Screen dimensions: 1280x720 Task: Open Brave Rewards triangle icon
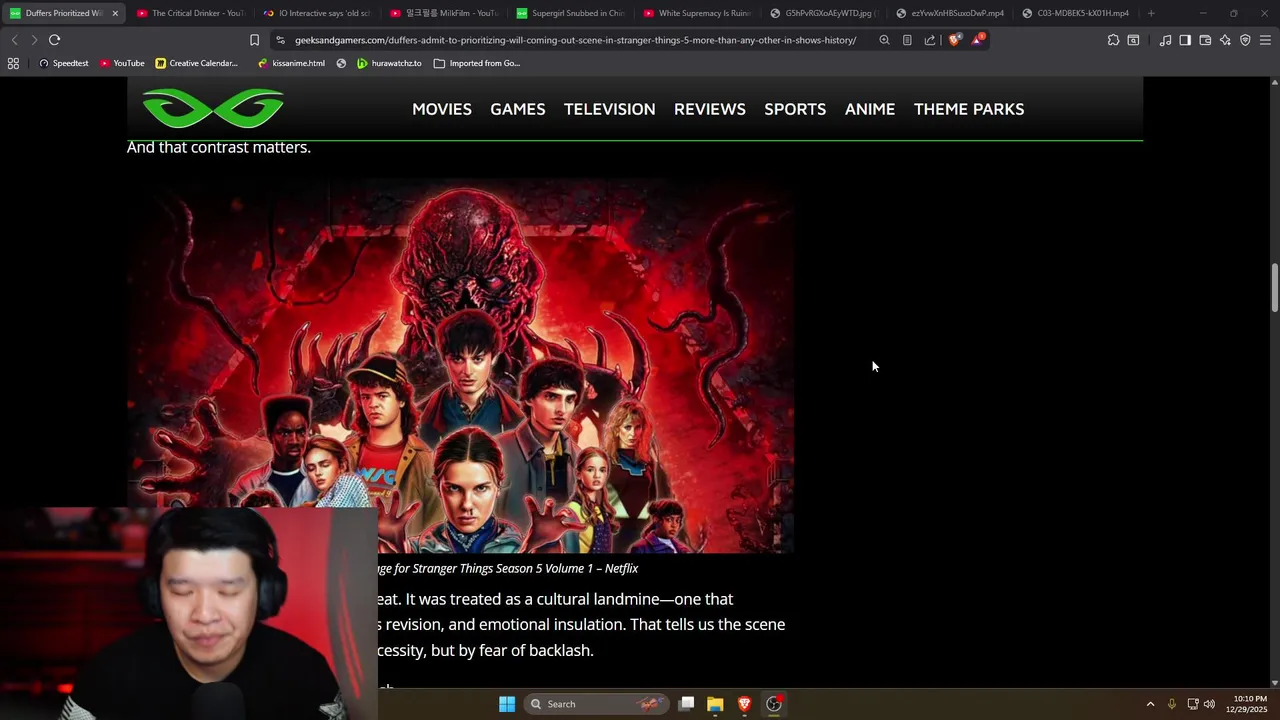(977, 40)
